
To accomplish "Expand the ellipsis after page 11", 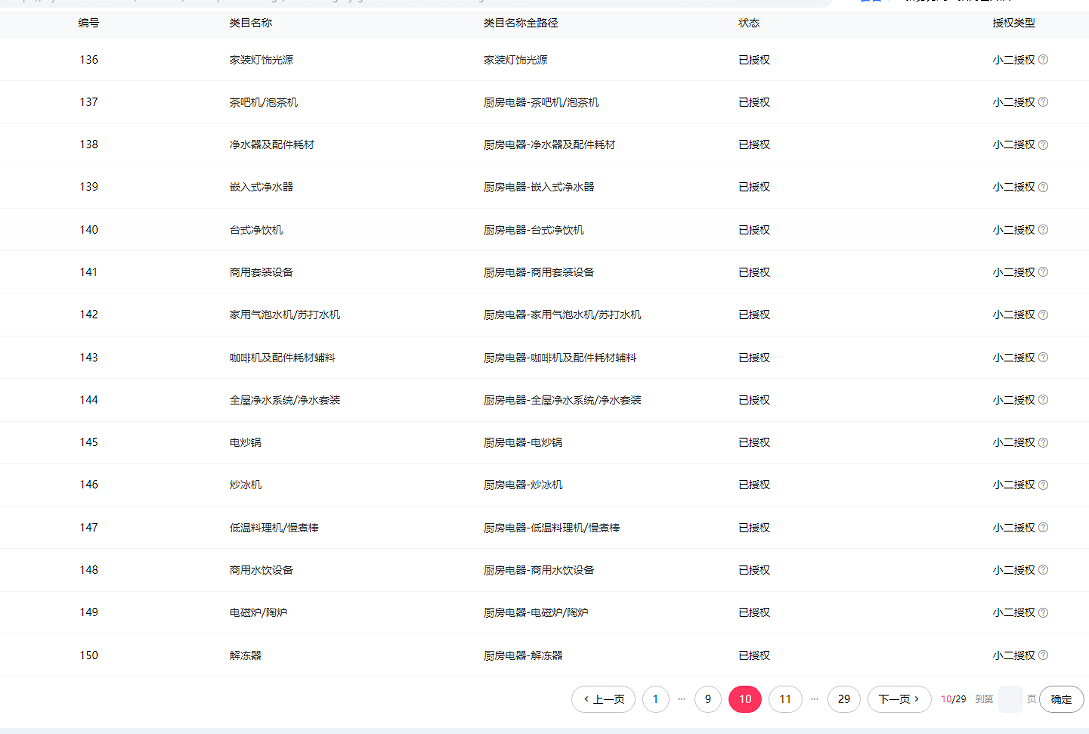I will click(x=815, y=700).
